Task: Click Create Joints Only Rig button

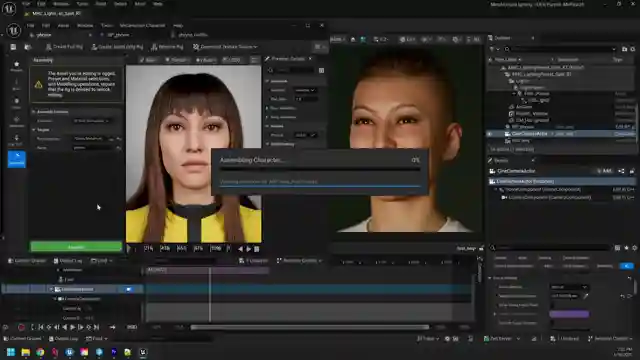Action: [x=117, y=47]
